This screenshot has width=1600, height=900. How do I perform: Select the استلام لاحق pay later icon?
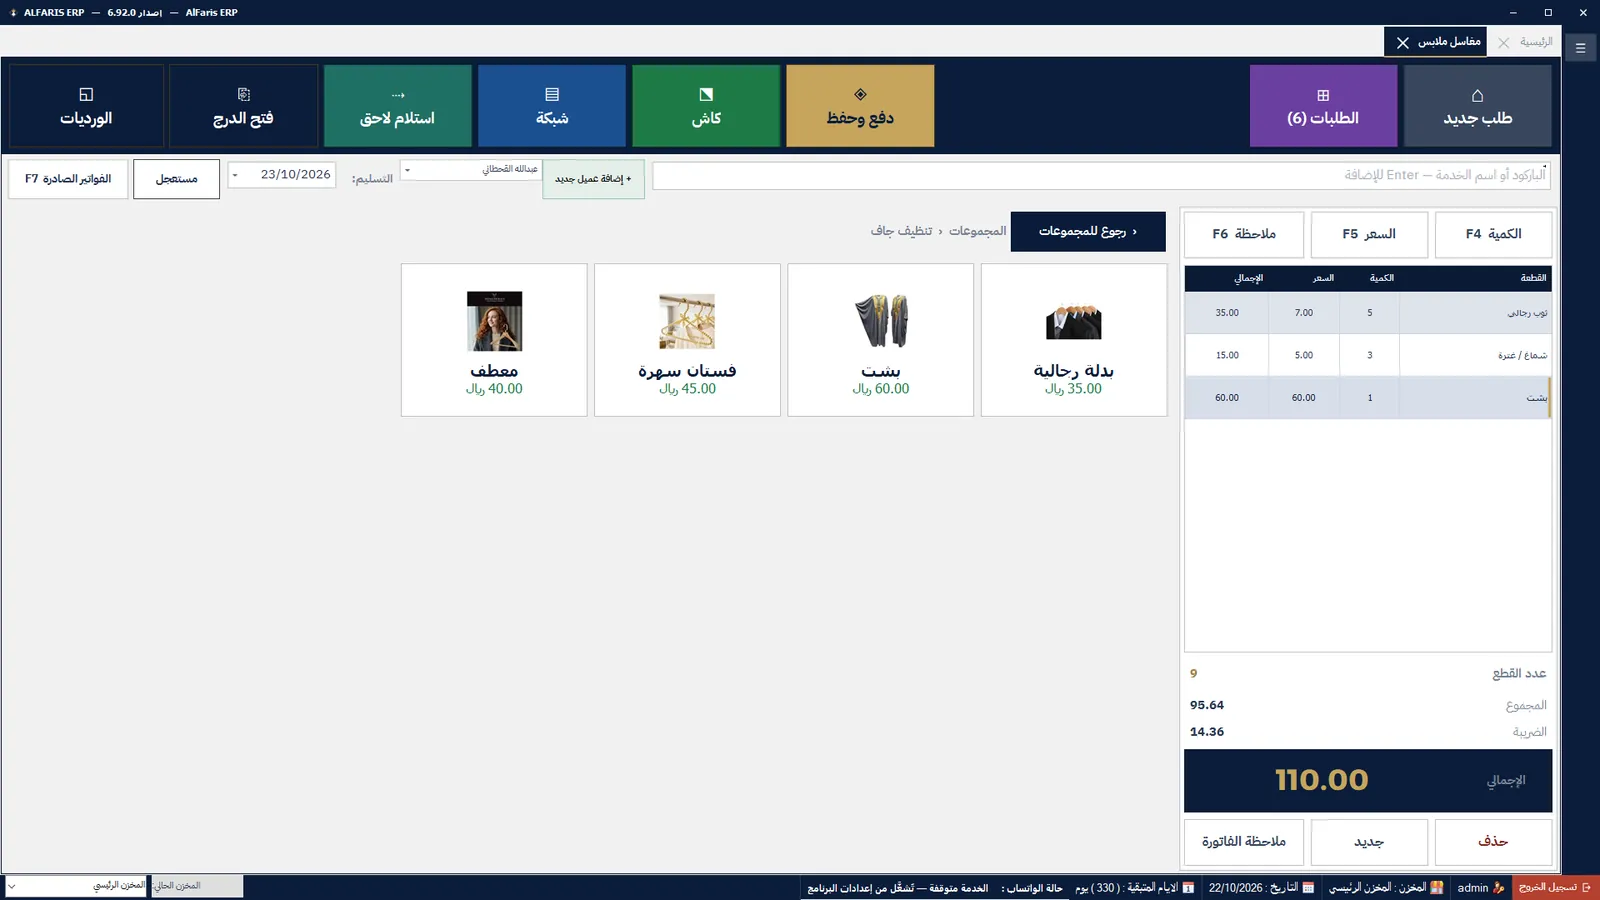398,95
